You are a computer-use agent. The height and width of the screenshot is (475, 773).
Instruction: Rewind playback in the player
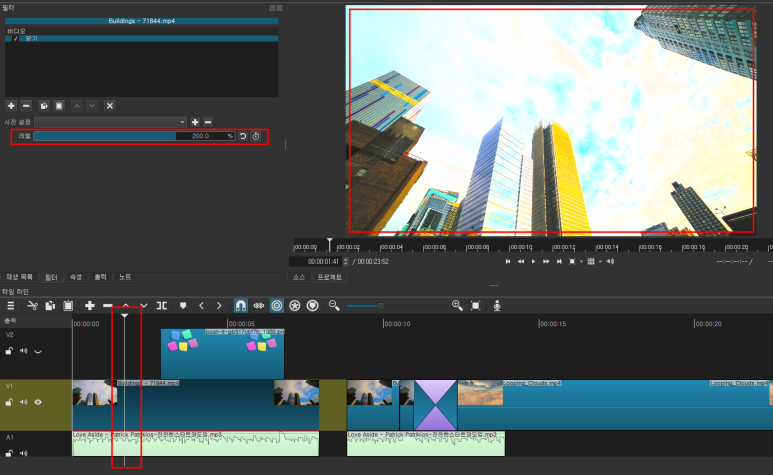coord(521,262)
